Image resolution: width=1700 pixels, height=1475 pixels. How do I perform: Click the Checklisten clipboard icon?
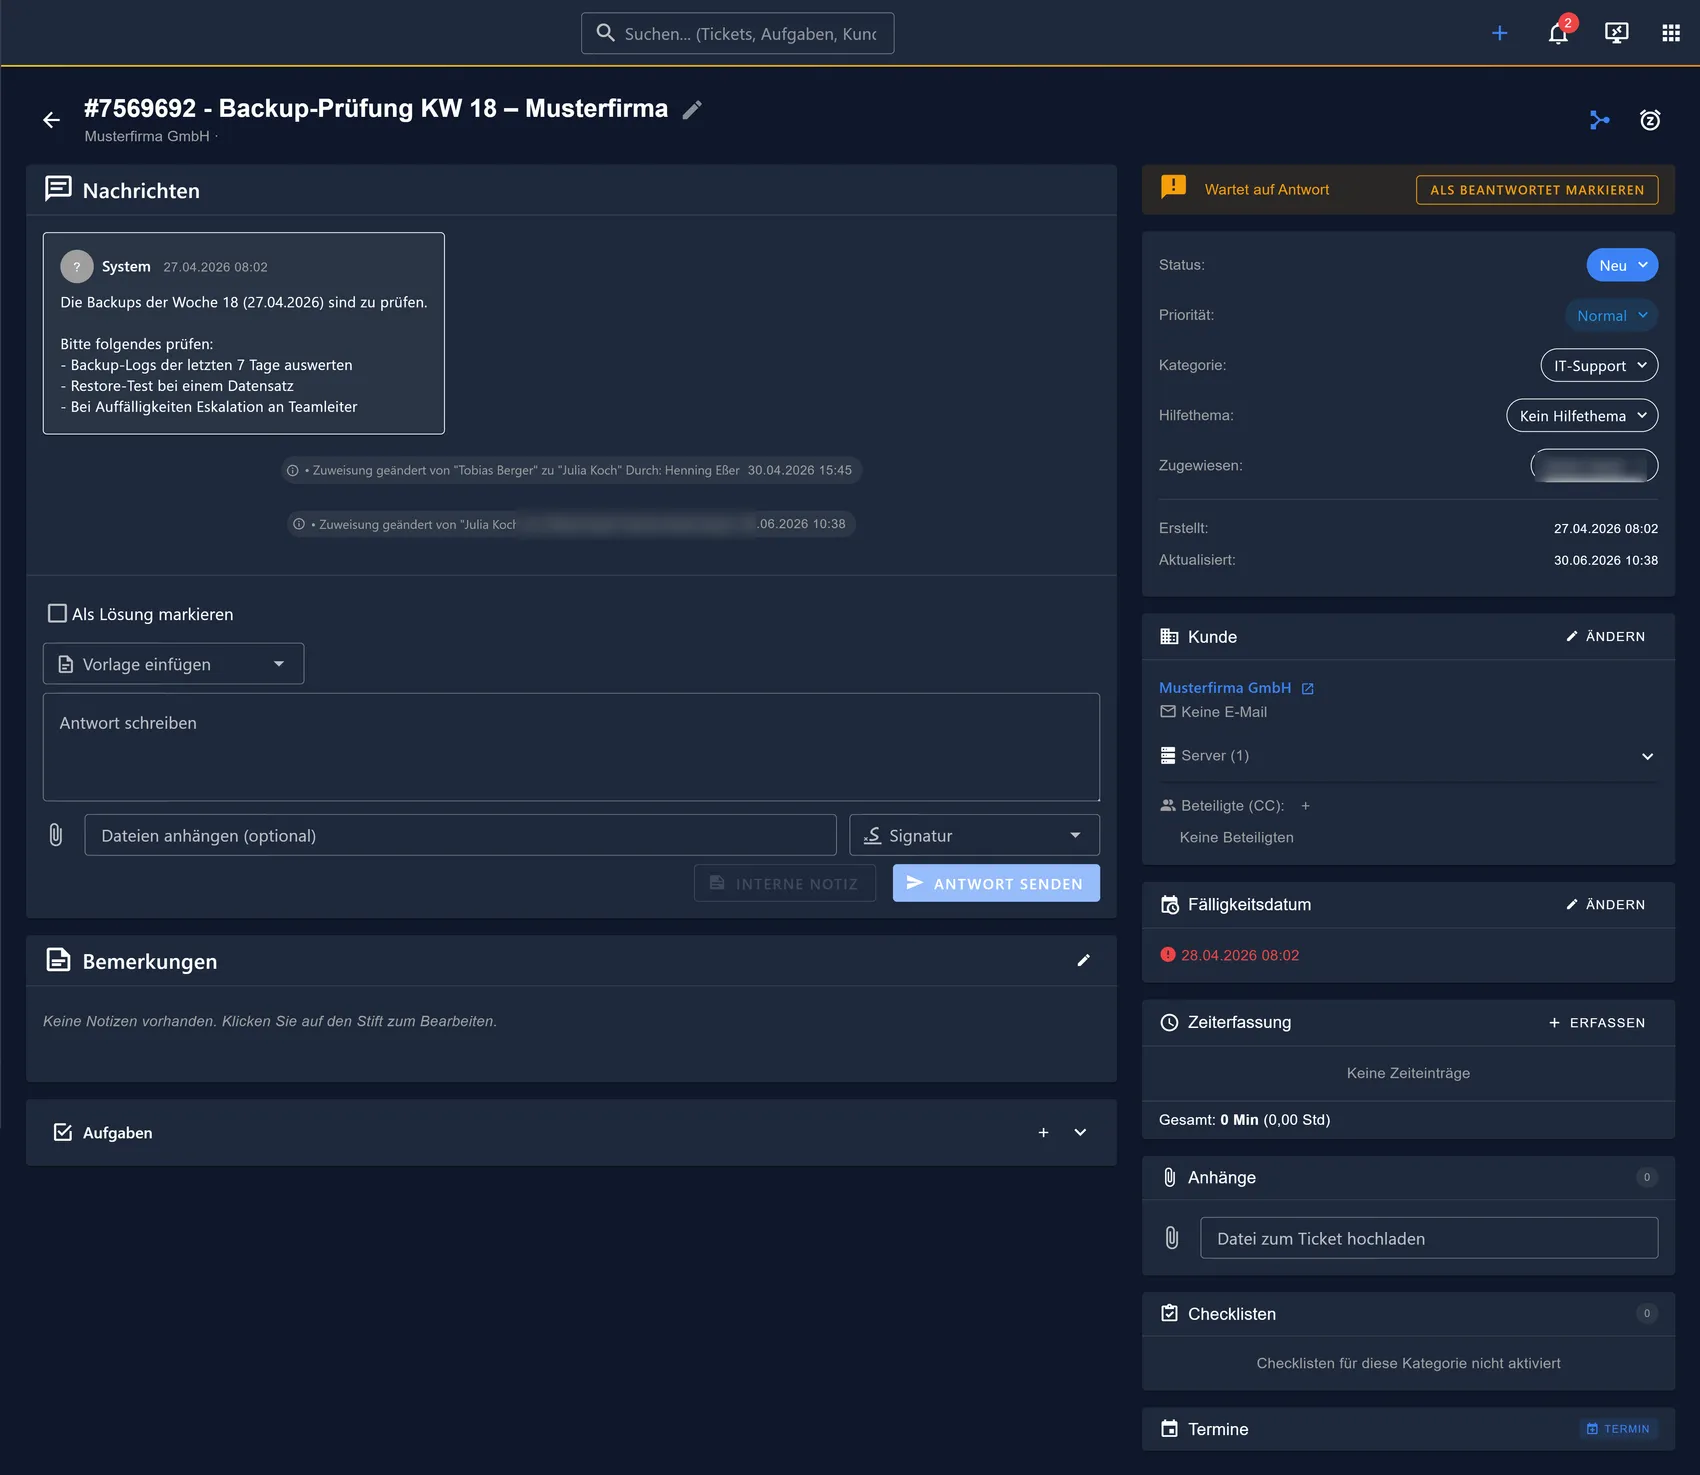(1169, 1313)
